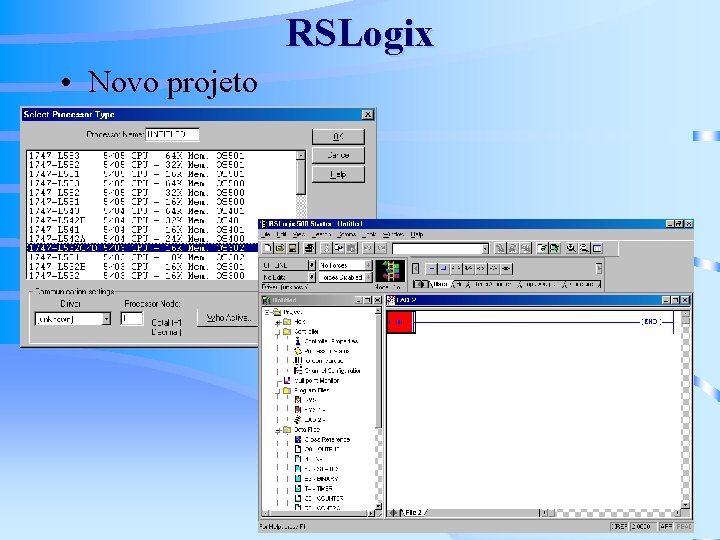Collapse the Project root node

pos(268,312)
